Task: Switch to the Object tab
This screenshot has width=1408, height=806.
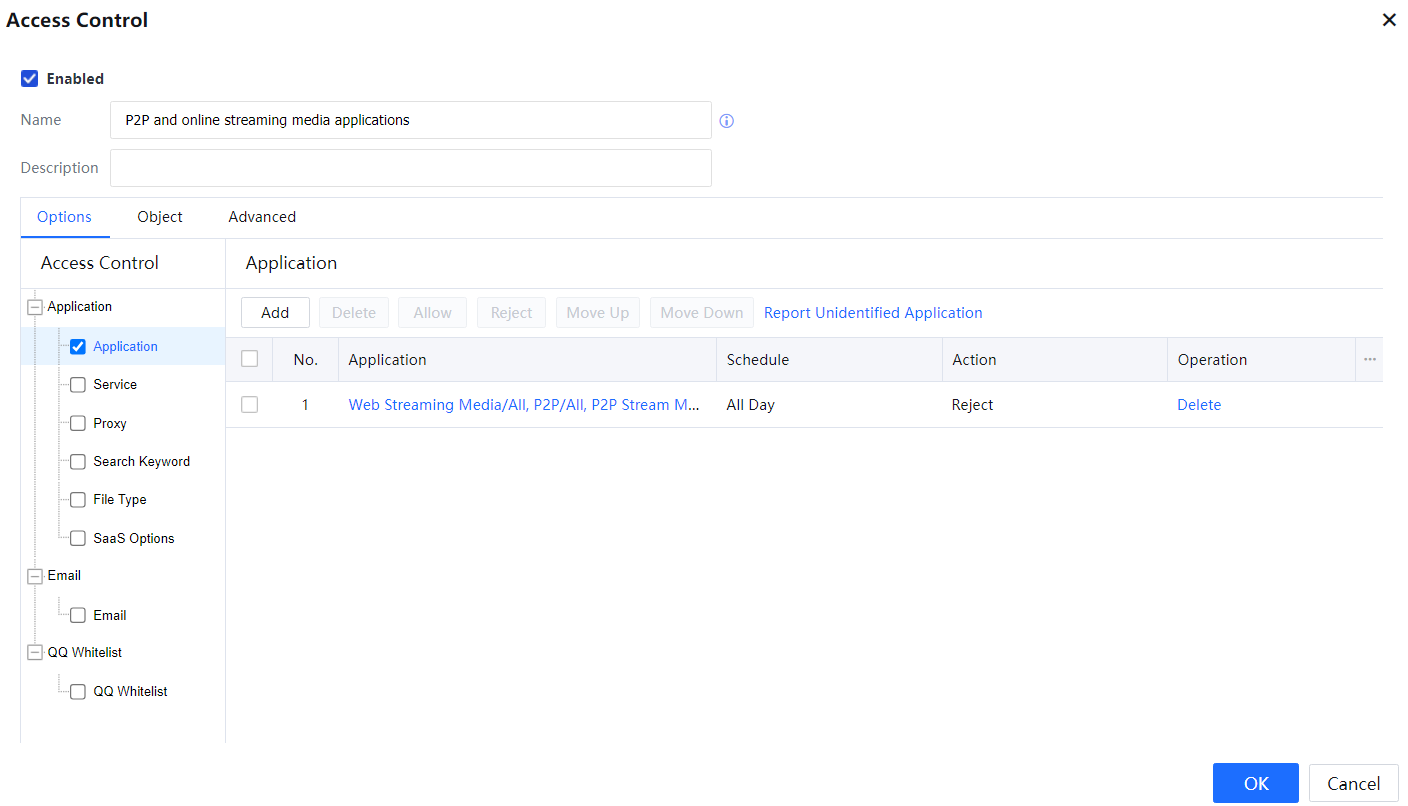Action: [160, 217]
